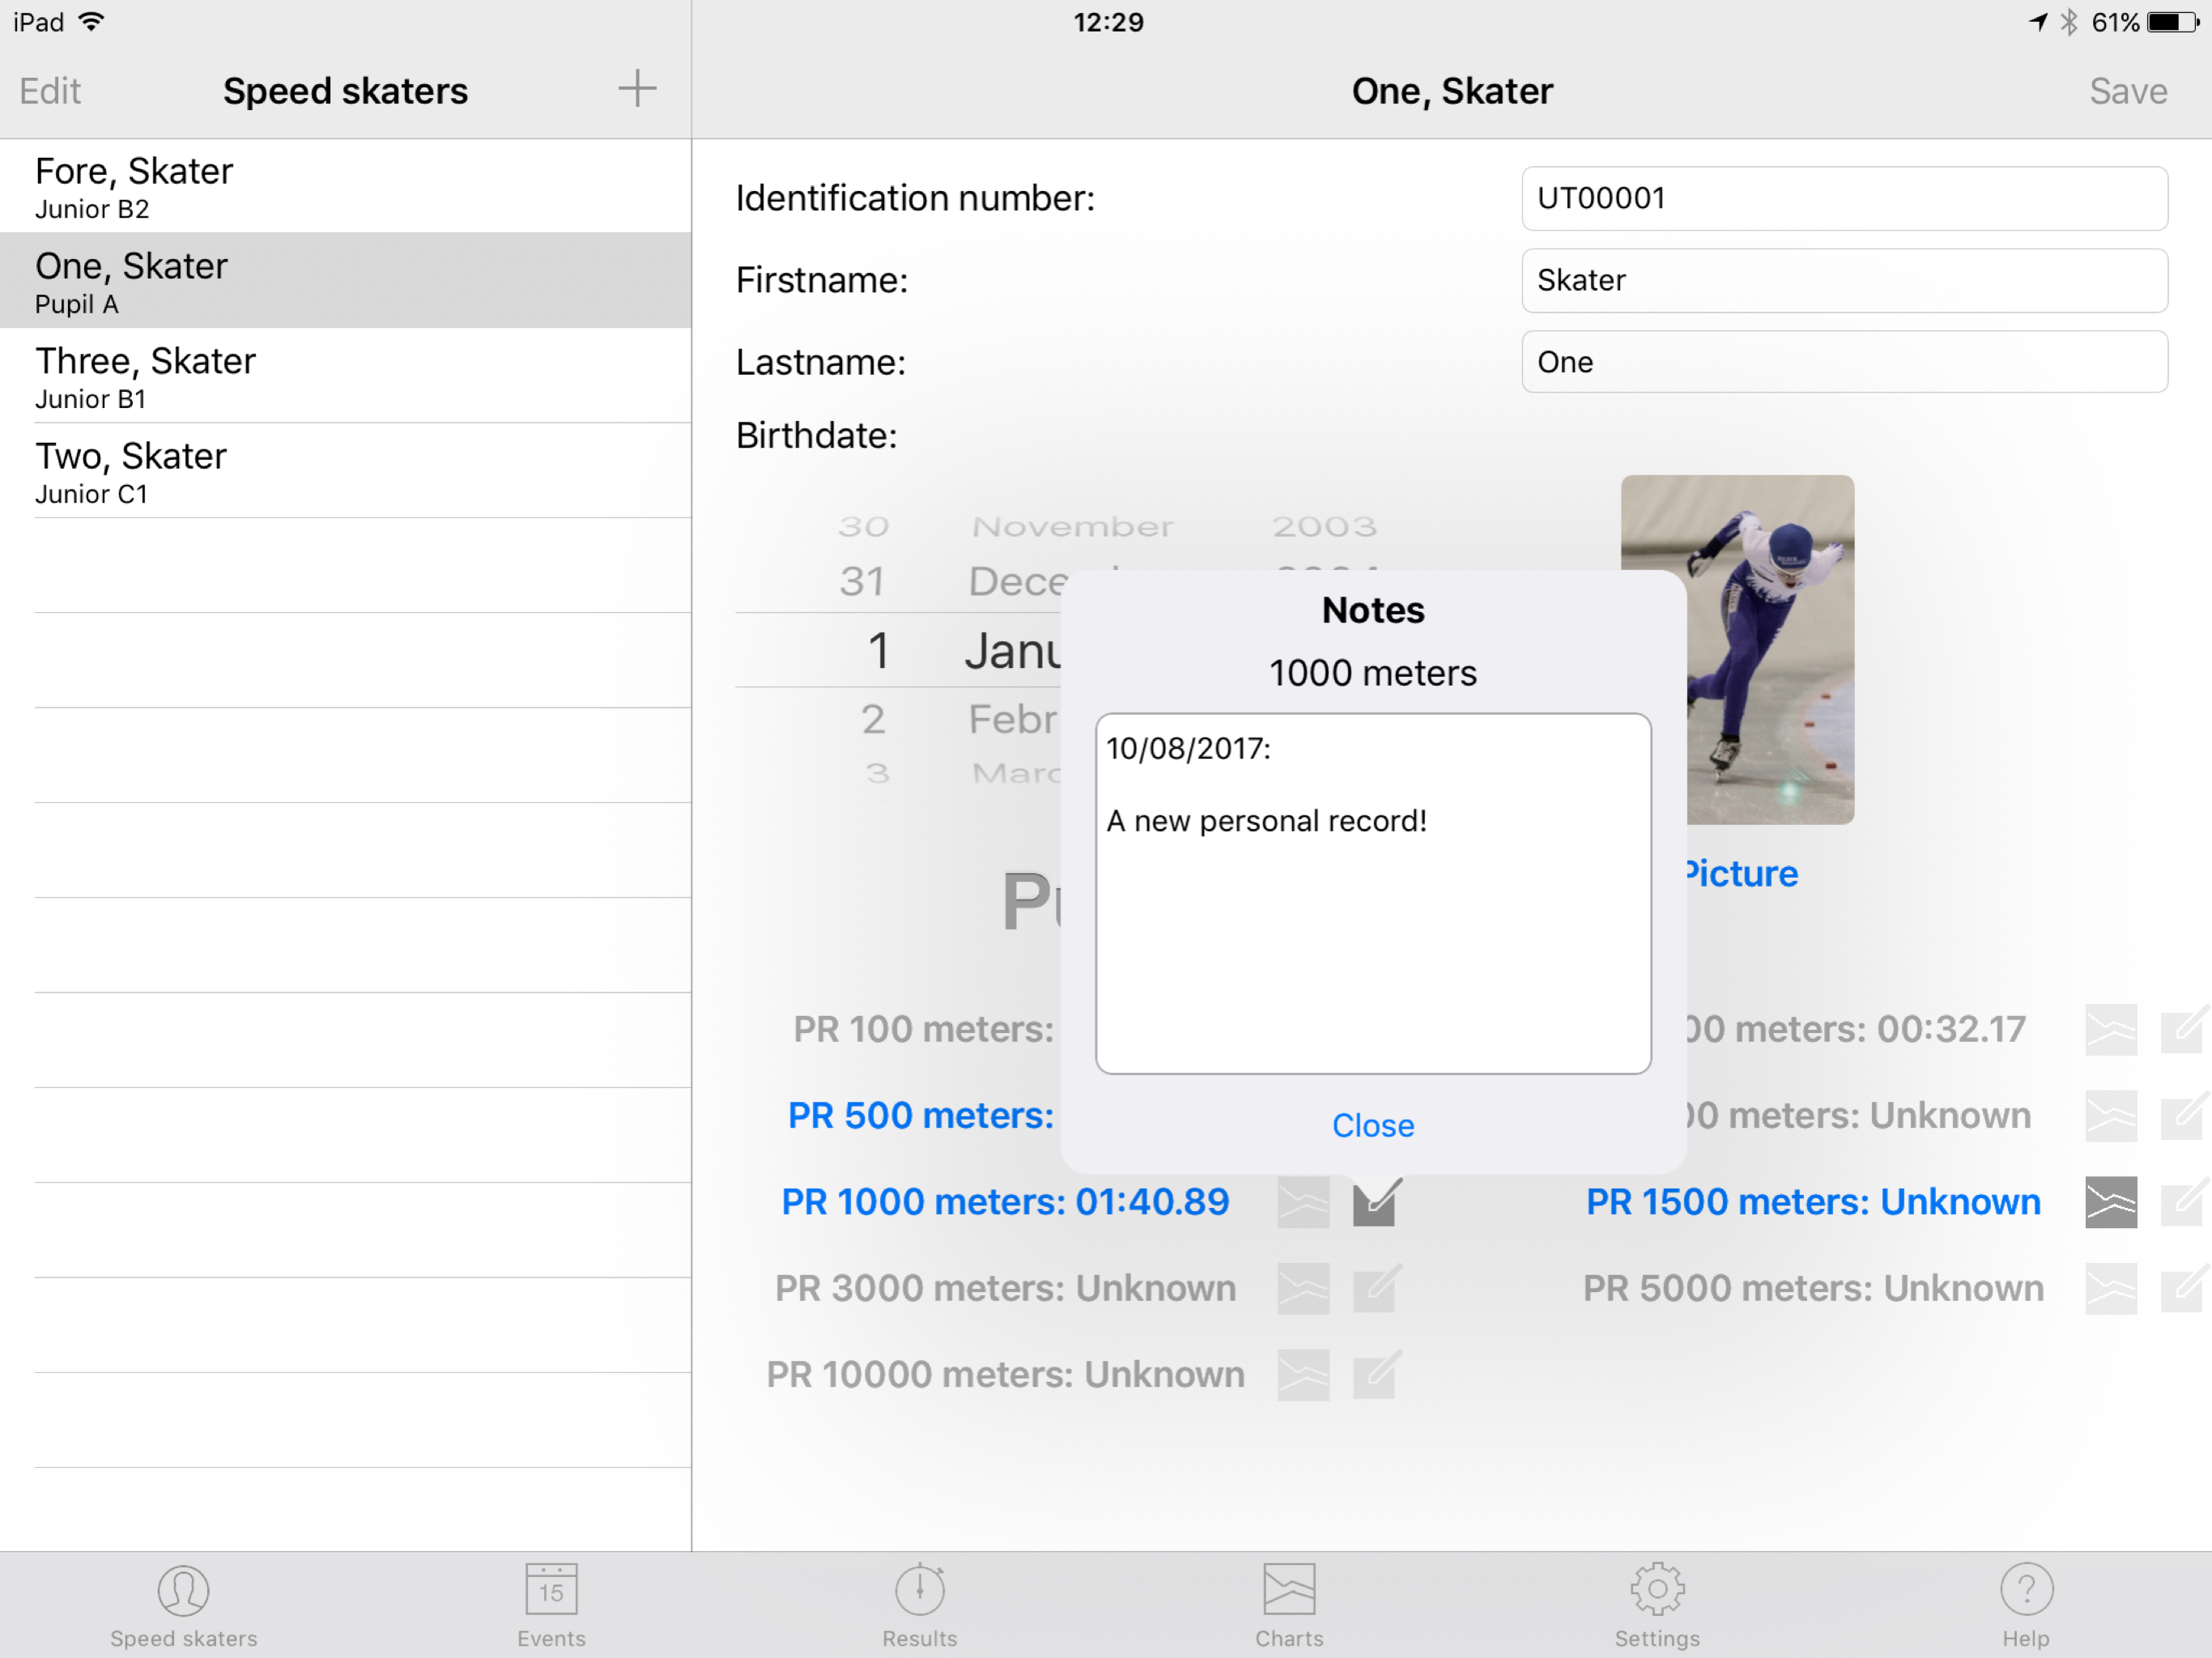Screen dimensions: 2212x1658
Task: Tap the skater photo thumbnail
Action: click(x=1770, y=650)
